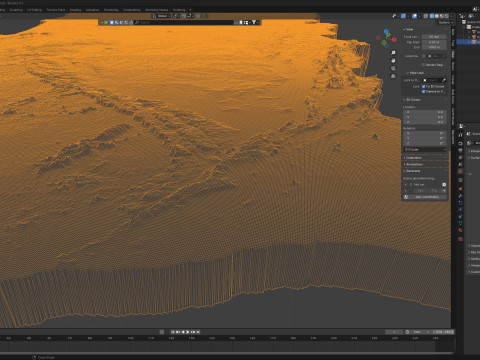
Task: Toggle the camera view icon
Action: click(x=393, y=68)
